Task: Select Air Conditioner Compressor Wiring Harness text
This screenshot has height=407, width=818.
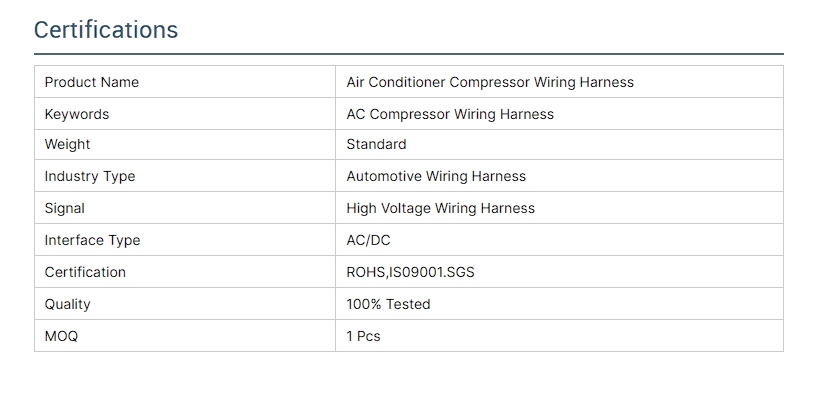Action: click(490, 82)
